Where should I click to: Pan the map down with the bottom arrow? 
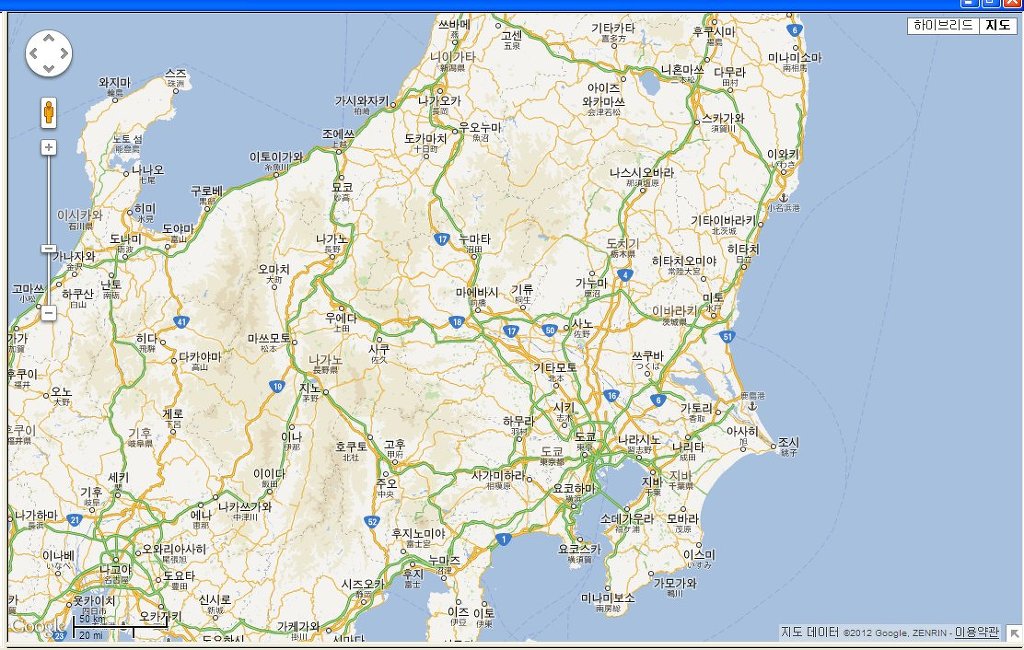49,68
